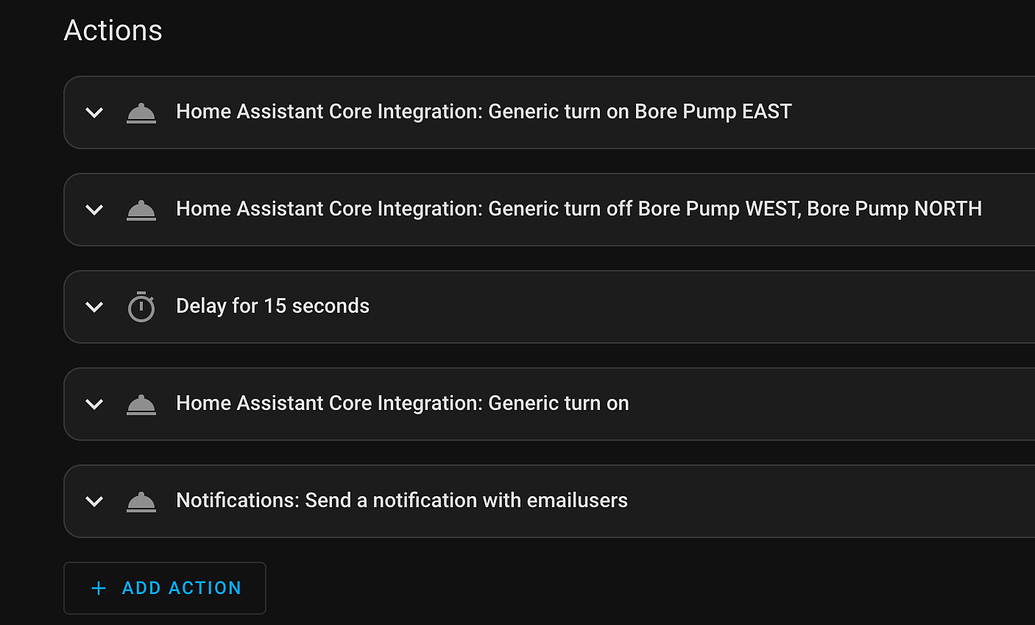Open the fourth Generic turn on action row
This screenshot has height=625, width=1035.
[402, 404]
